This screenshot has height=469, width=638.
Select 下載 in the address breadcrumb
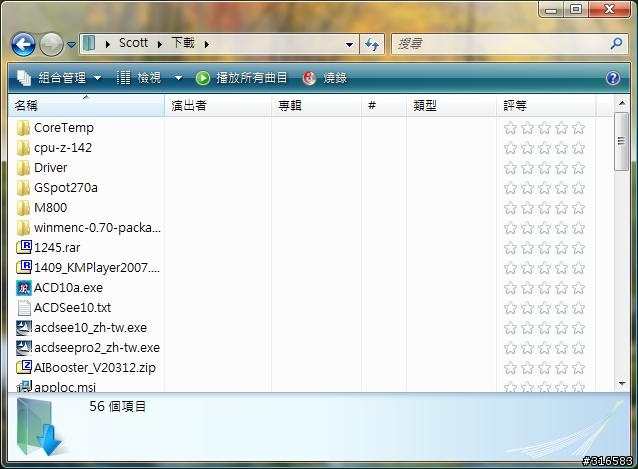coord(183,43)
